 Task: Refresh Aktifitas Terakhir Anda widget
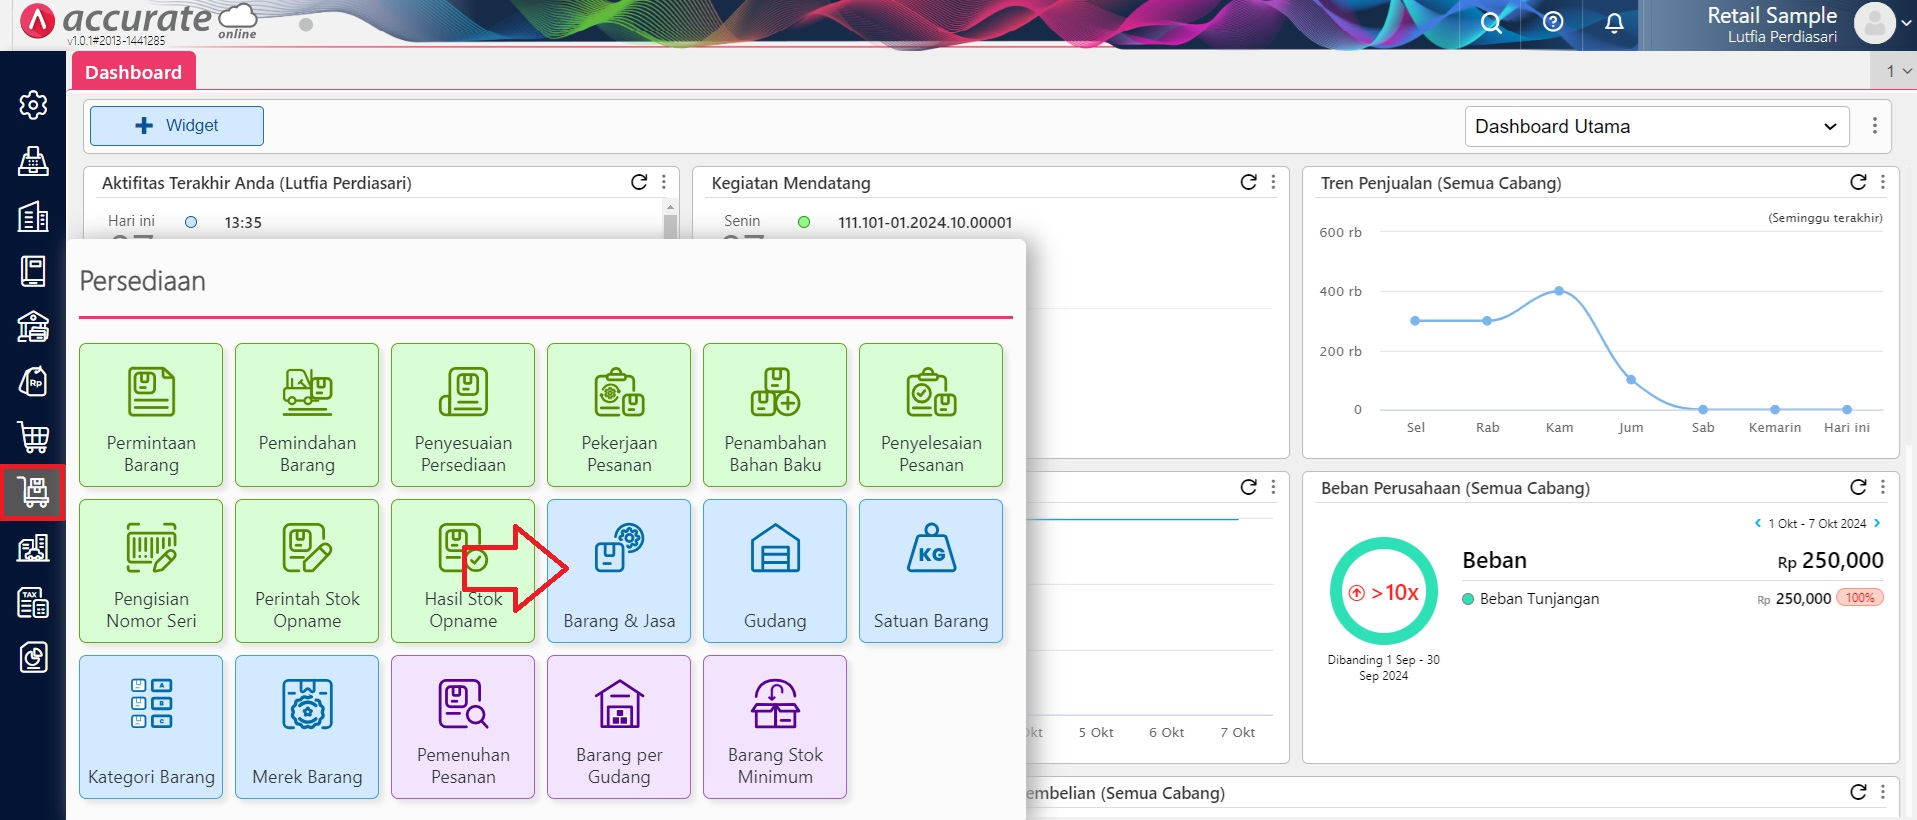(x=639, y=182)
